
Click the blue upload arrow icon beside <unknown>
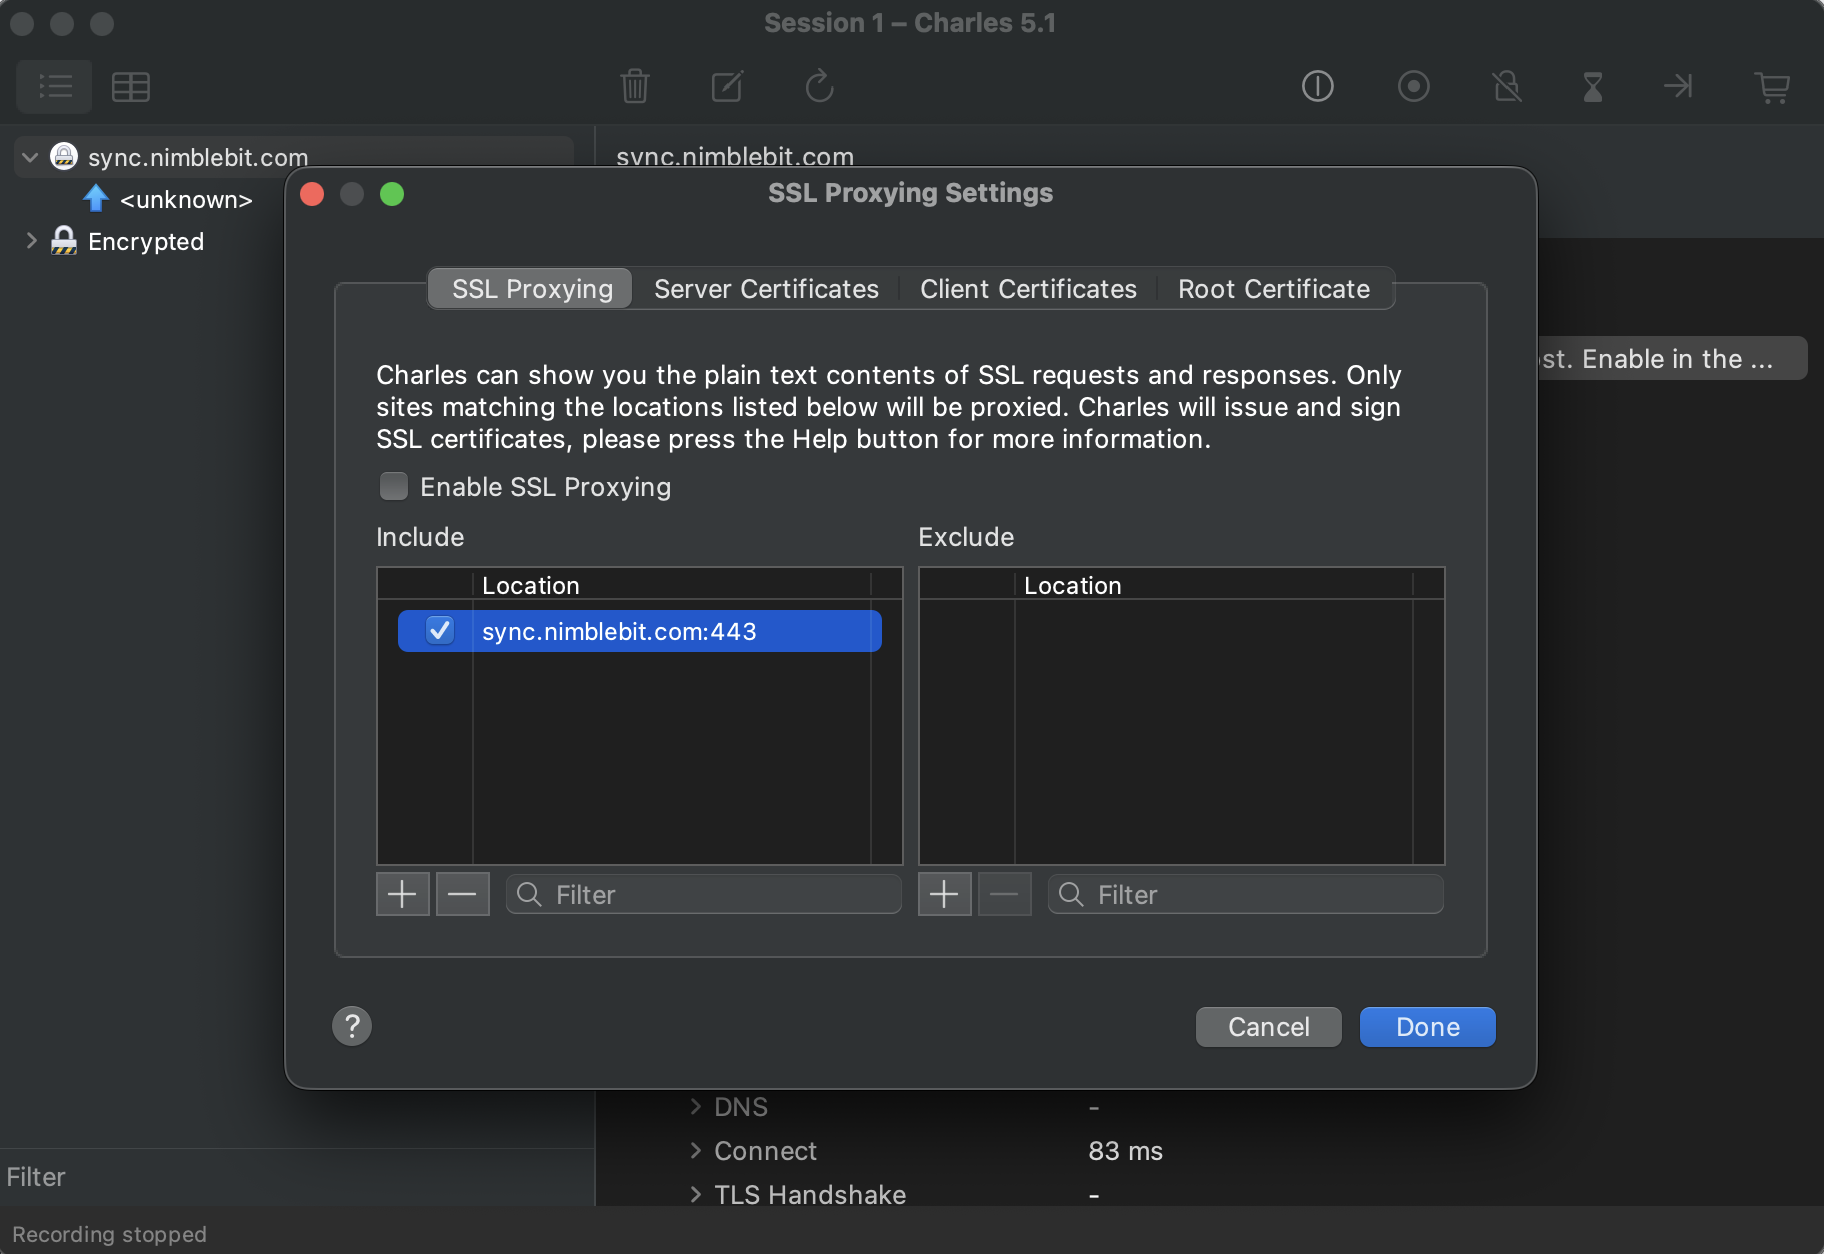pos(96,198)
